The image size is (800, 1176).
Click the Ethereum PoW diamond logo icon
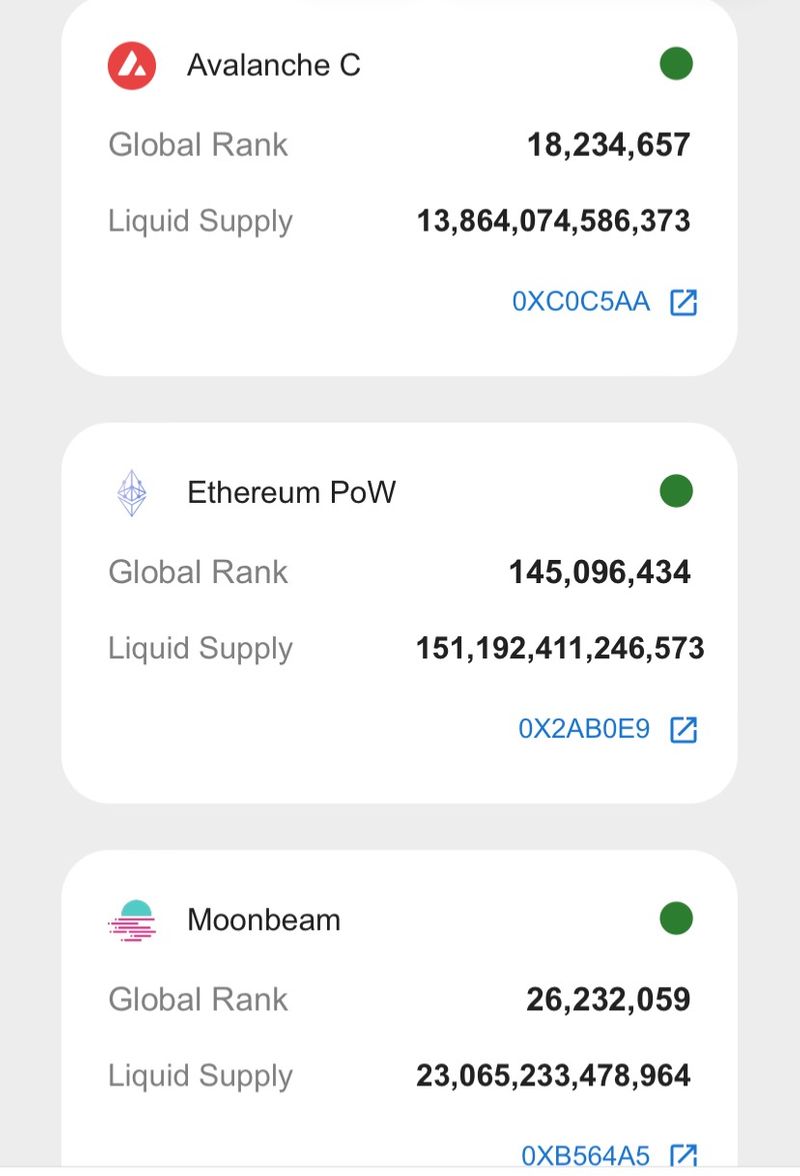[132, 493]
